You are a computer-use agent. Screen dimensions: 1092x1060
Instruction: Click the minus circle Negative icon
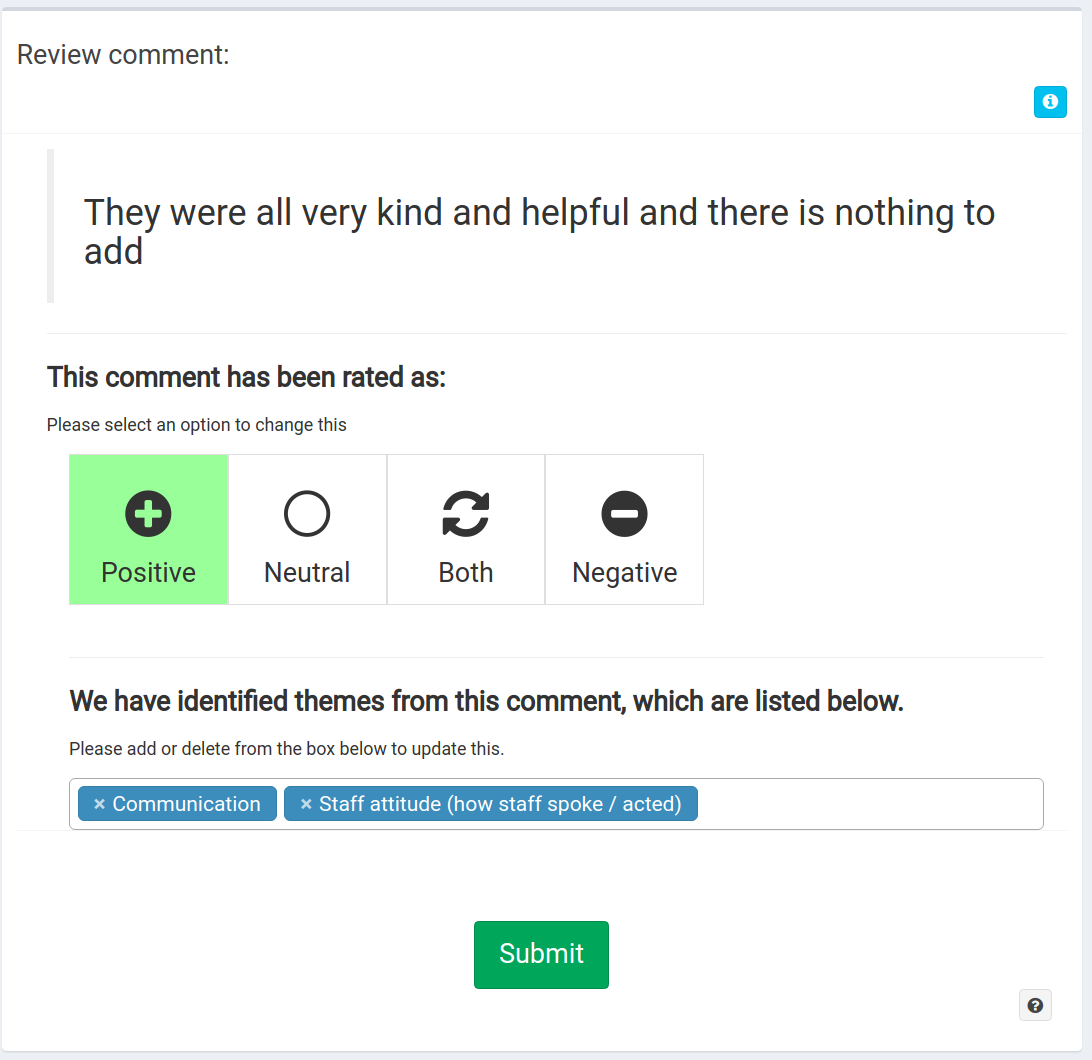[x=625, y=514]
